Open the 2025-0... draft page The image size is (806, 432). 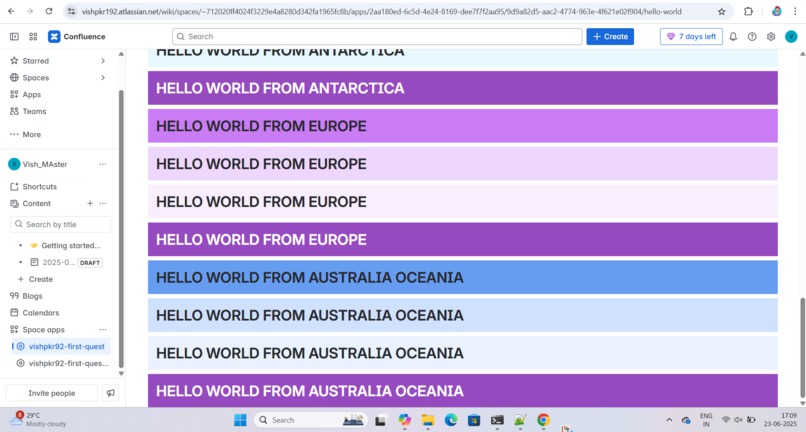point(59,262)
